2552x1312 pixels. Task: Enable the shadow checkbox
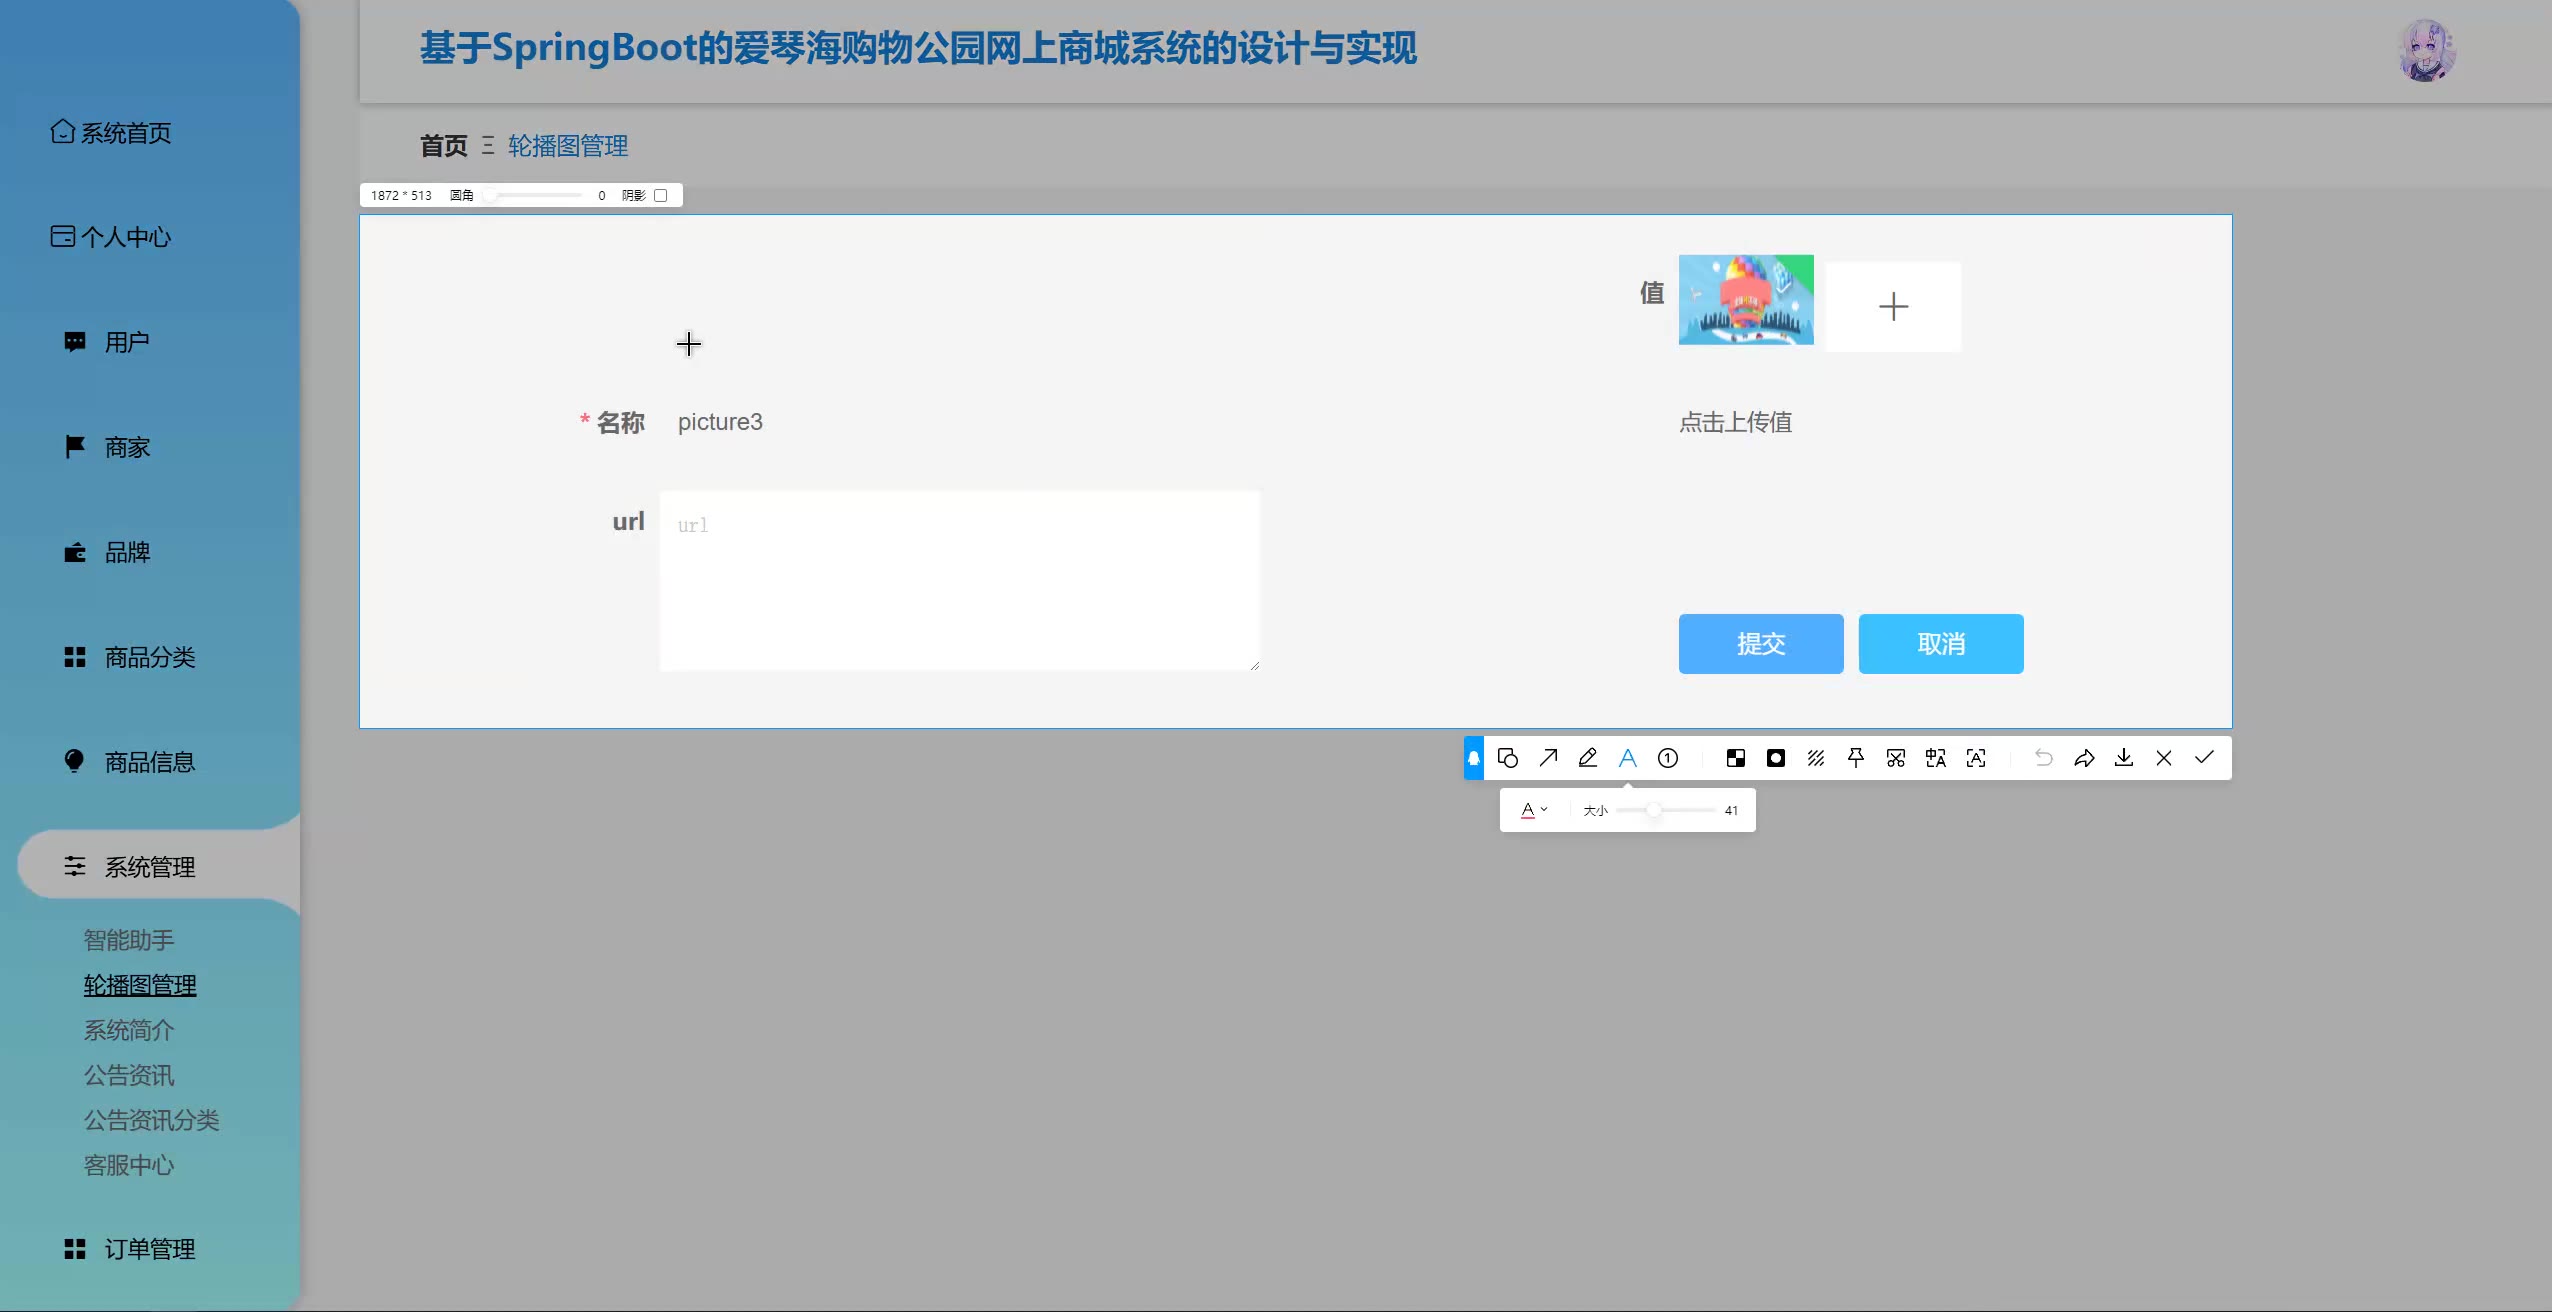coord(660,196)
